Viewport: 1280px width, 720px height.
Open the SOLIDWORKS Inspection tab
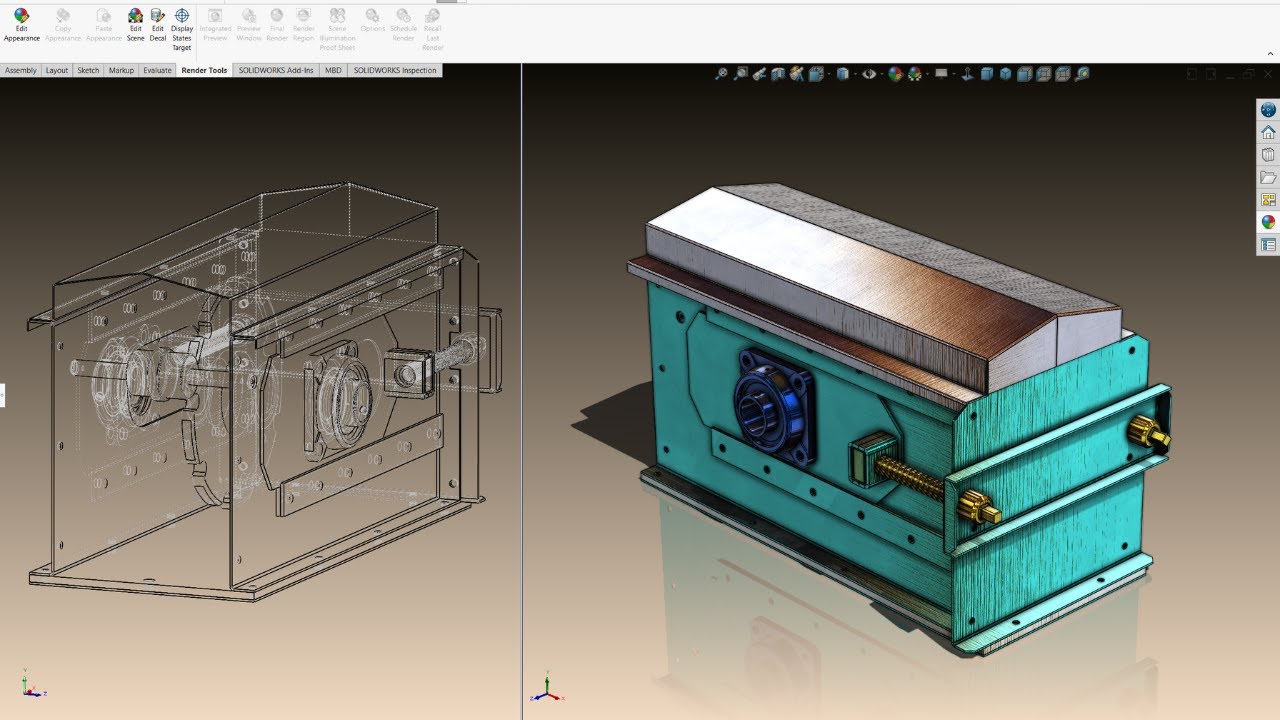pos(395,71)
